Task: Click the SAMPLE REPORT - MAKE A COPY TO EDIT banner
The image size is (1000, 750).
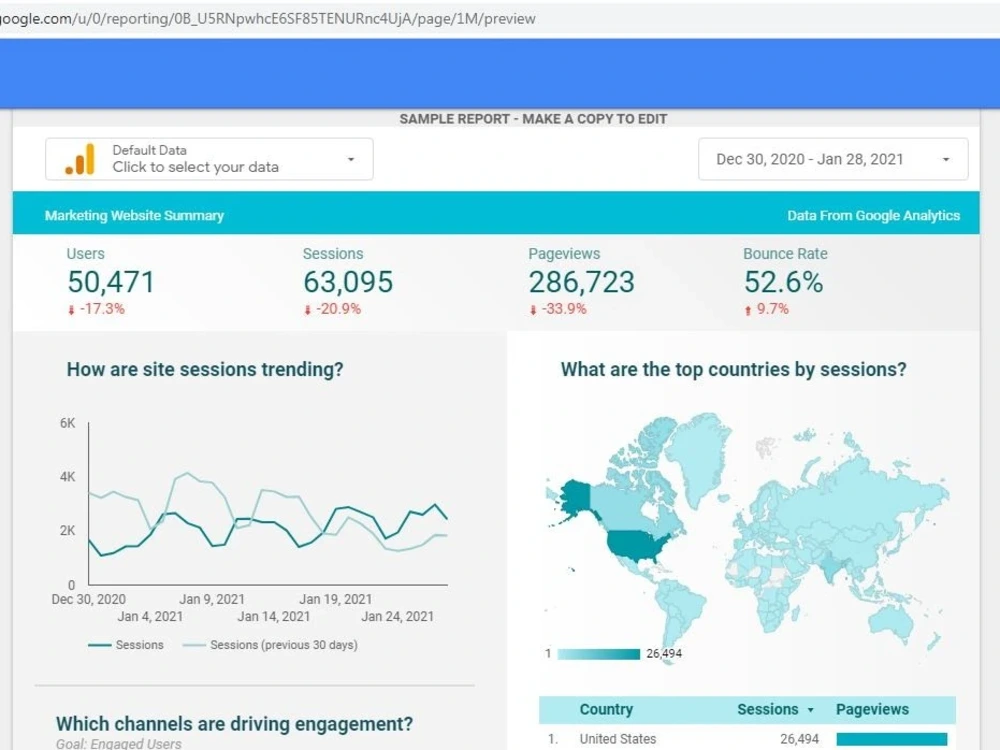Action: [533, 118]
